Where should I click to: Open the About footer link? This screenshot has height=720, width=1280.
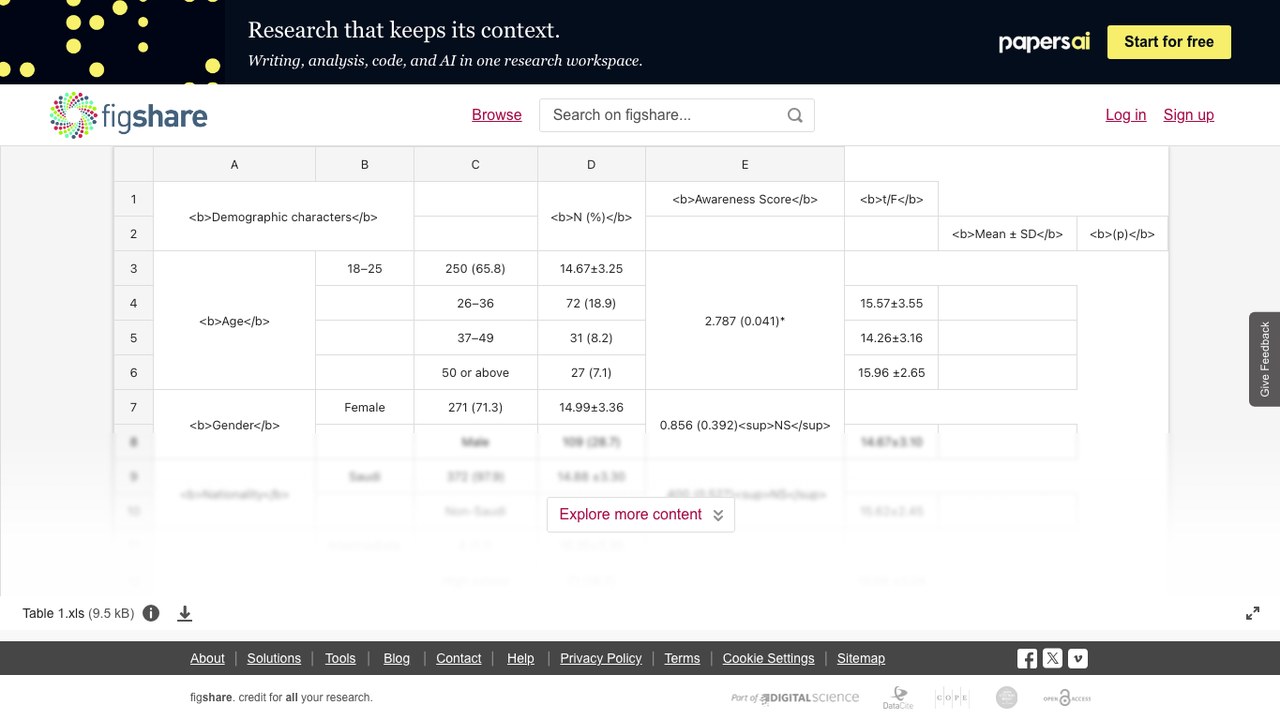point(208,658)
